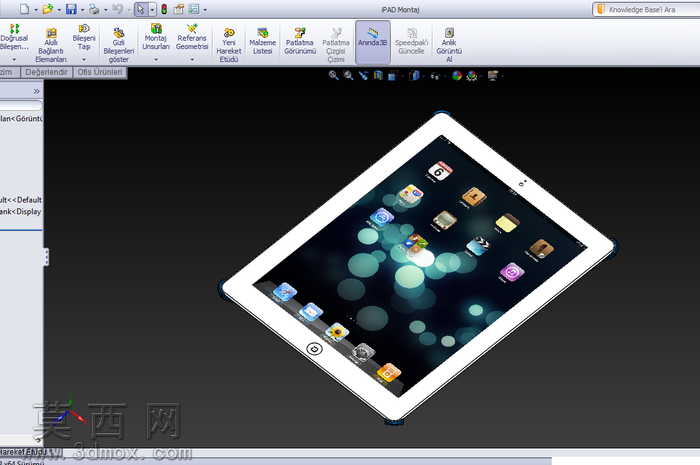Toggle the Section View icon
Viewport: 700px width, 465px height.
(378, 75)
